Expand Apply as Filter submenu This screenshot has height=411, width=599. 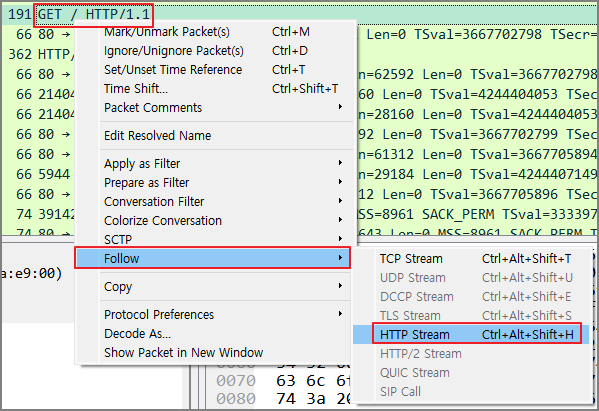[214, 163]
